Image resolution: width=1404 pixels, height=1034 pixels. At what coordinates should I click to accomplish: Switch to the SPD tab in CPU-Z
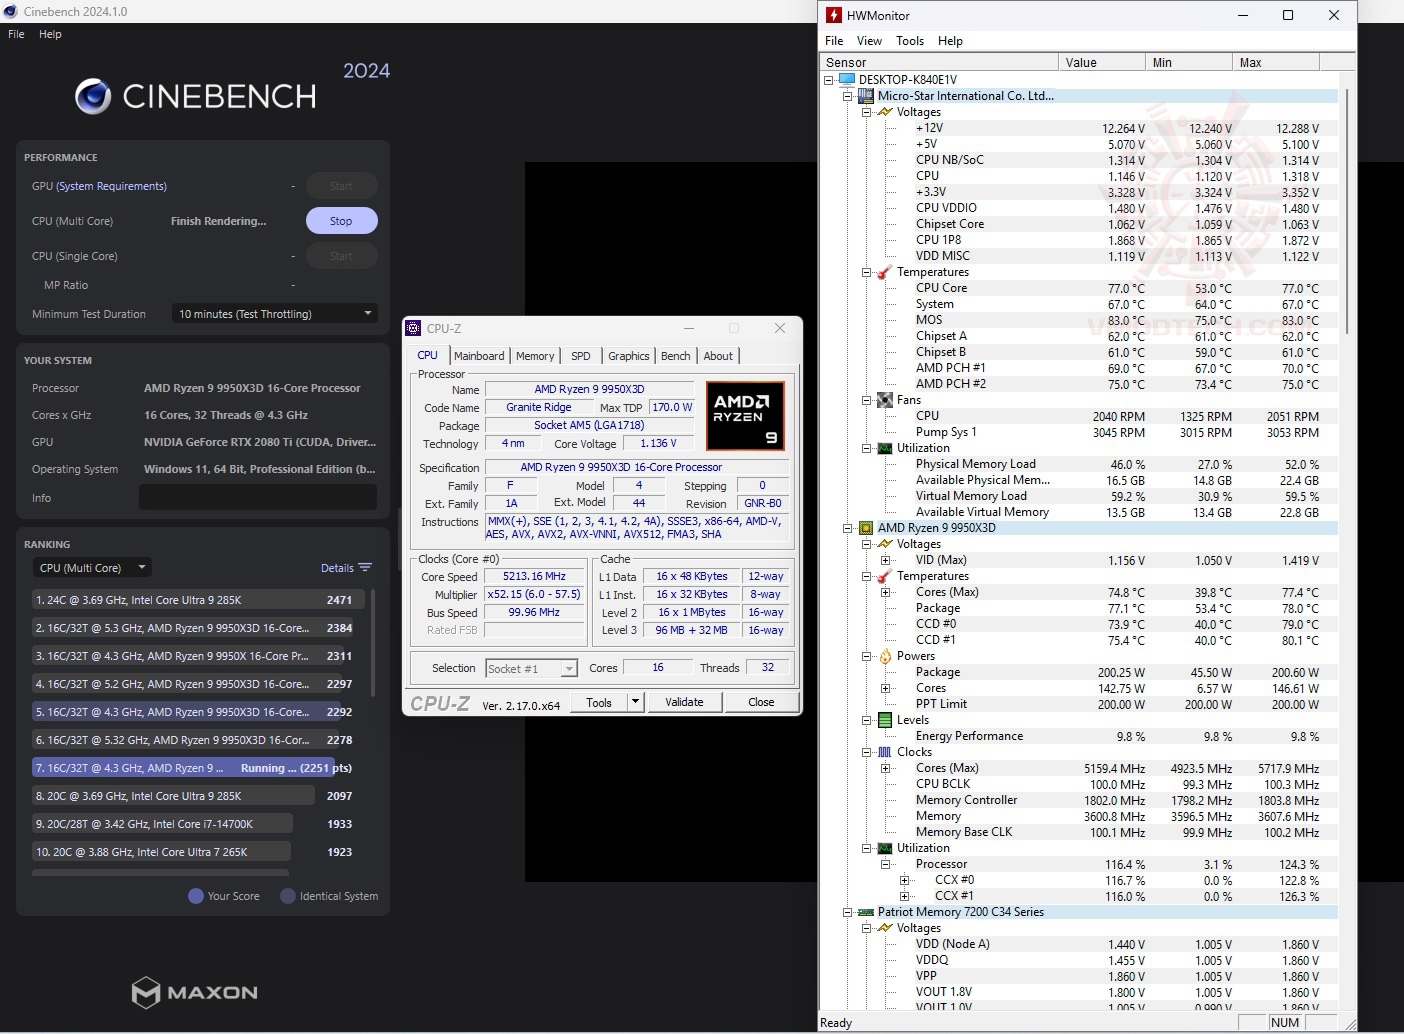pyautogui.click(x=581, y=356)
